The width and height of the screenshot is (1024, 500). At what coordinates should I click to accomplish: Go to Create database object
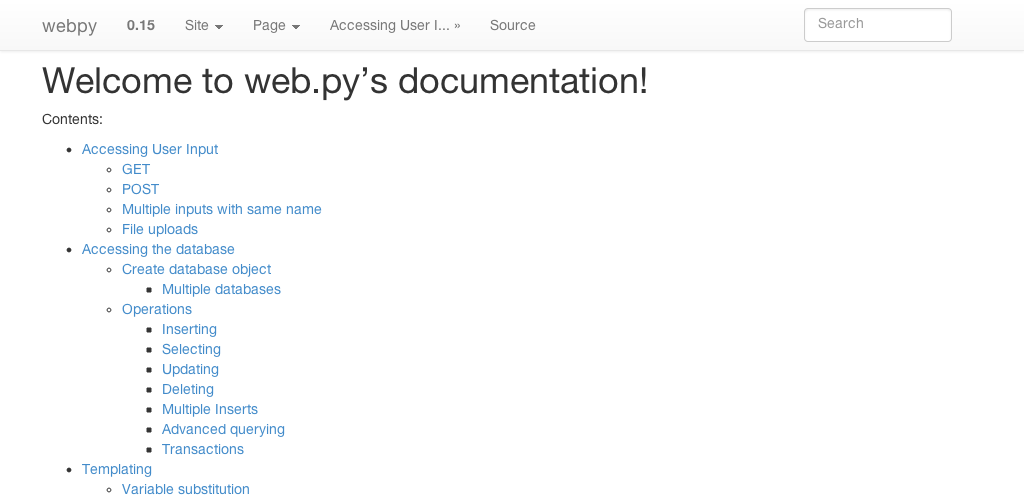pos(196,269)
